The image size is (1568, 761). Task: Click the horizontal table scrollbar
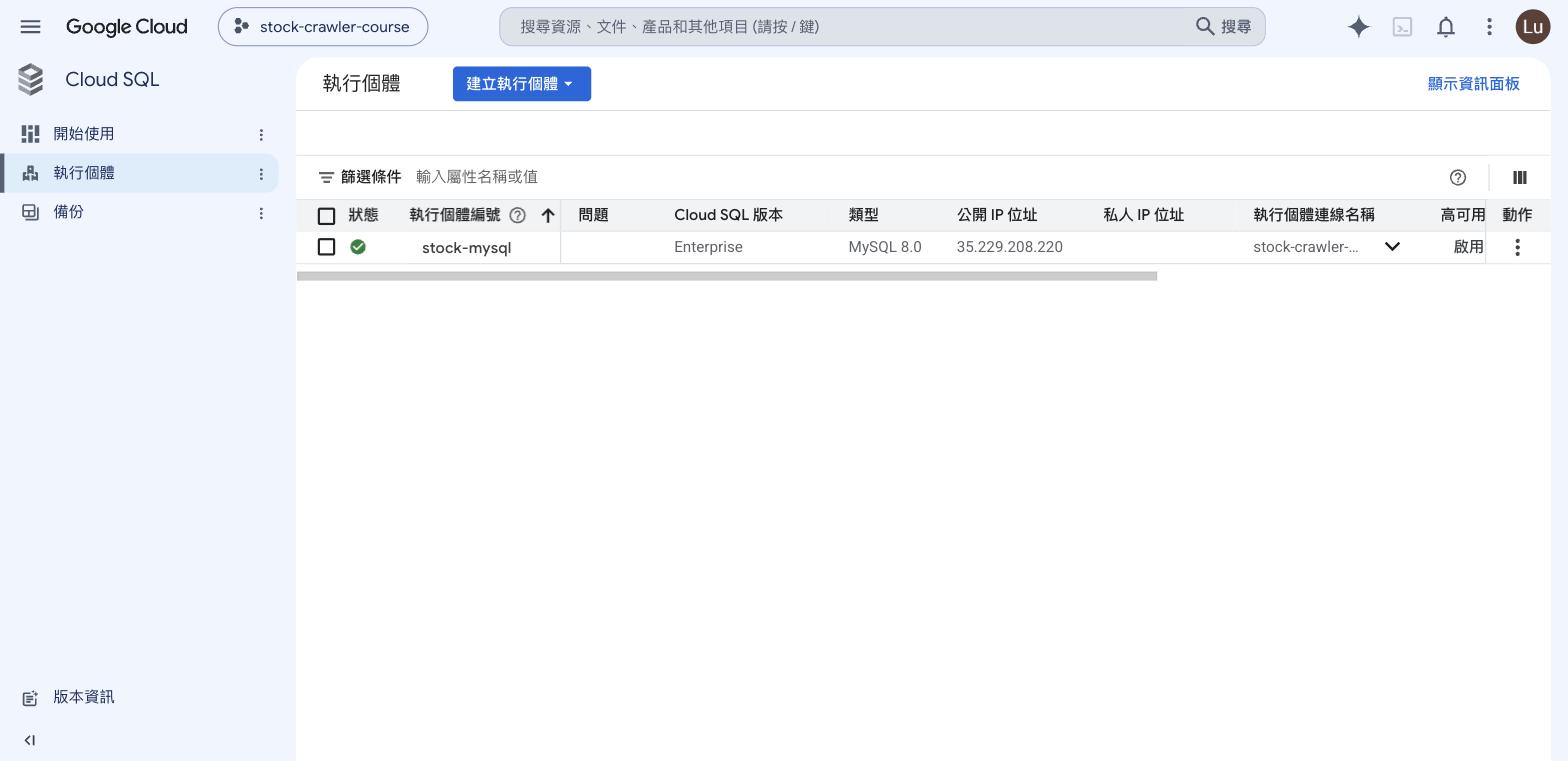coord(727,276)
